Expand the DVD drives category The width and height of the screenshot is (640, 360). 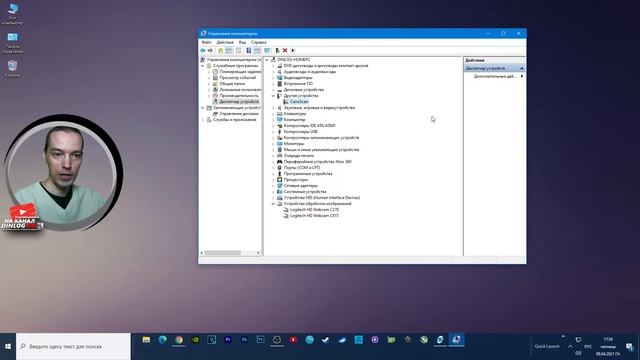(273, 66)
